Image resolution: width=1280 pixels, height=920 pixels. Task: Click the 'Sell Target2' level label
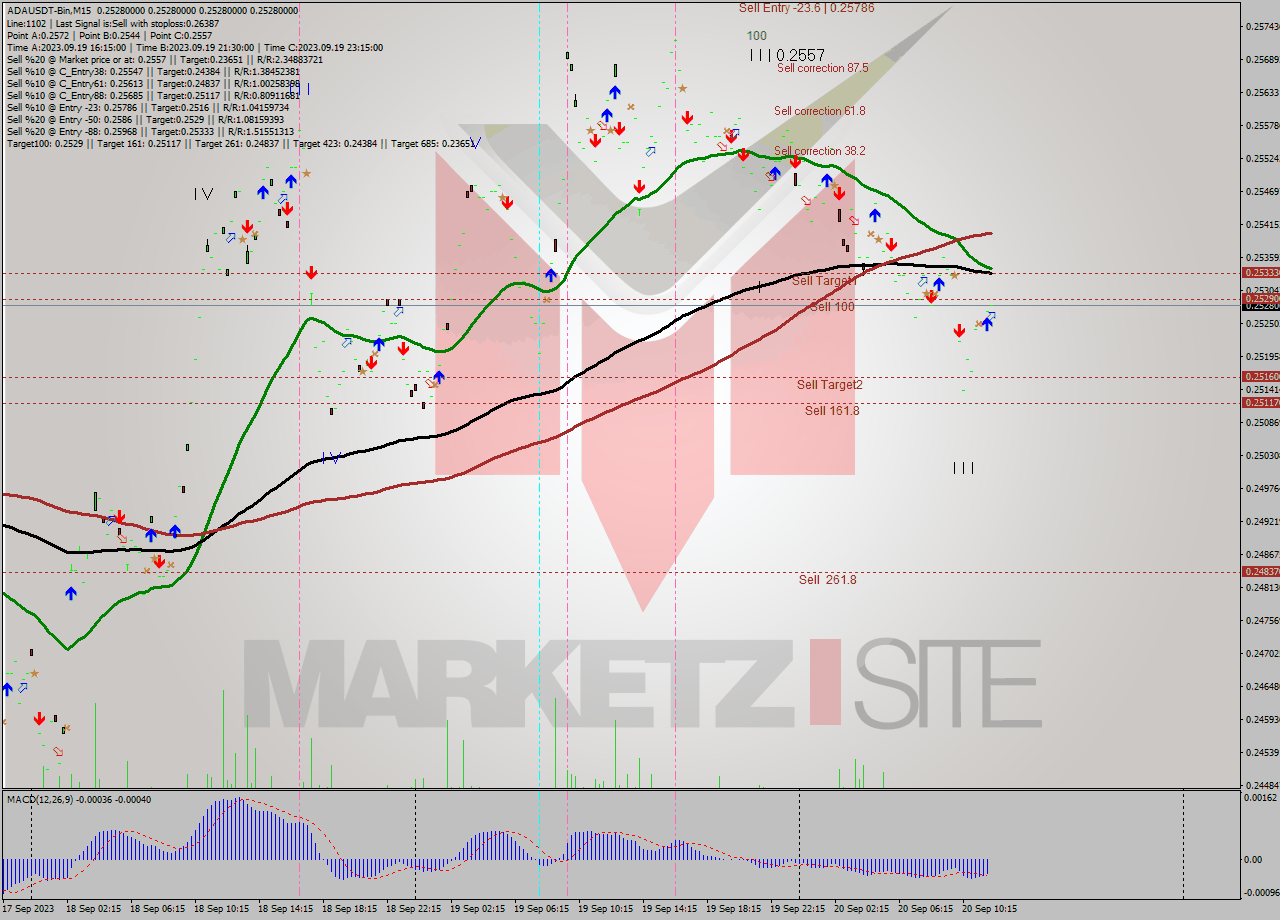tap(829, 385)
